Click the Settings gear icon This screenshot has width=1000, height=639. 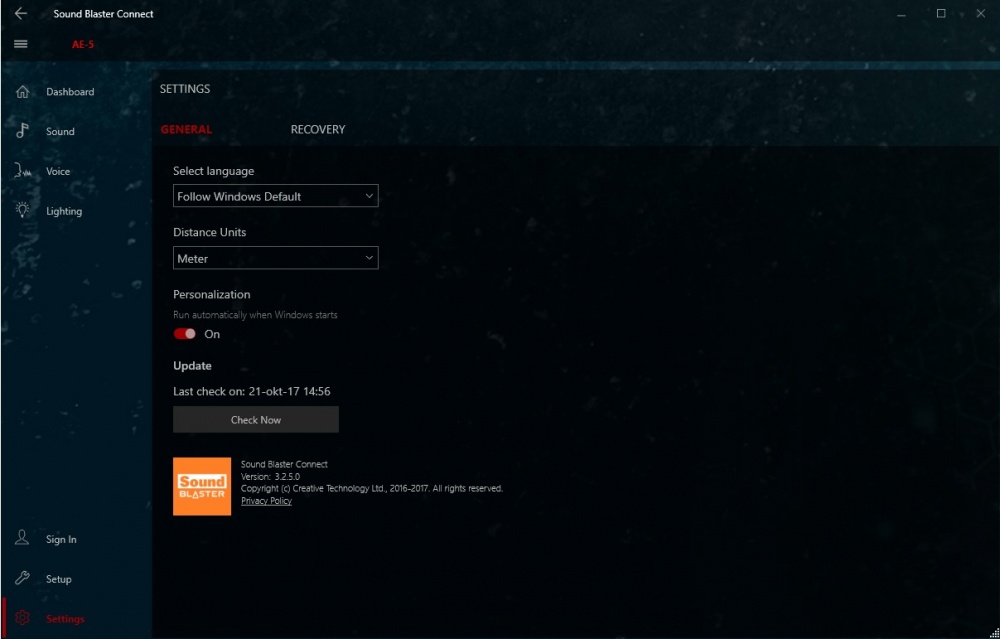pos(22,618)
